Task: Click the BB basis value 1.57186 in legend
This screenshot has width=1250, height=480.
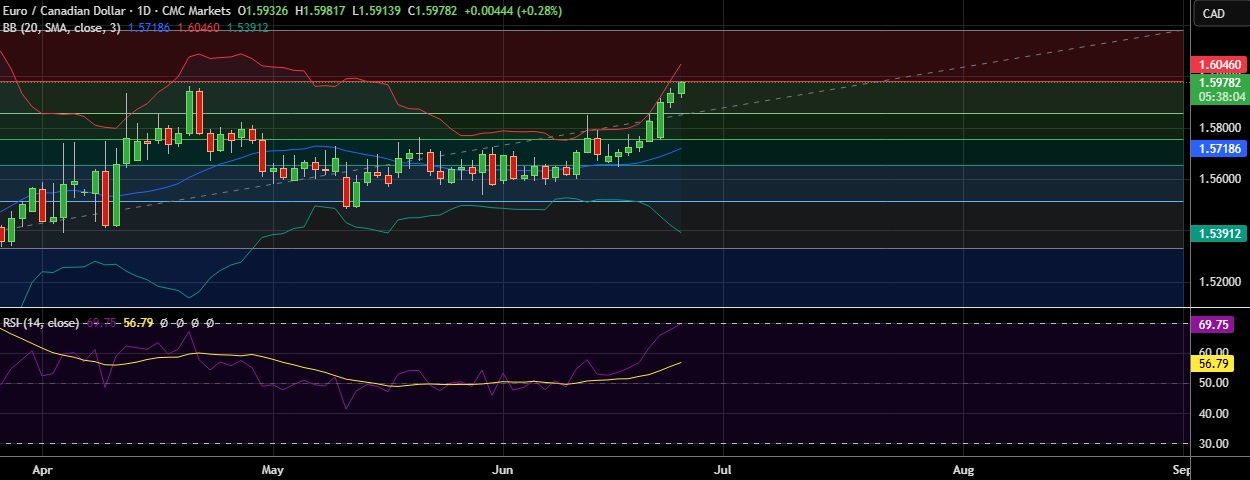Action: (x=150, y=27)
